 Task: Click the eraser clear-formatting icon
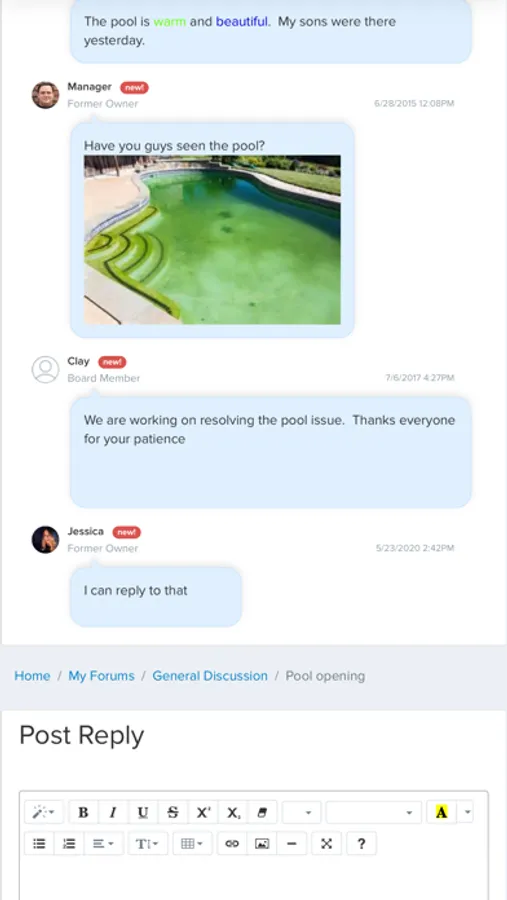click(262, 812)
